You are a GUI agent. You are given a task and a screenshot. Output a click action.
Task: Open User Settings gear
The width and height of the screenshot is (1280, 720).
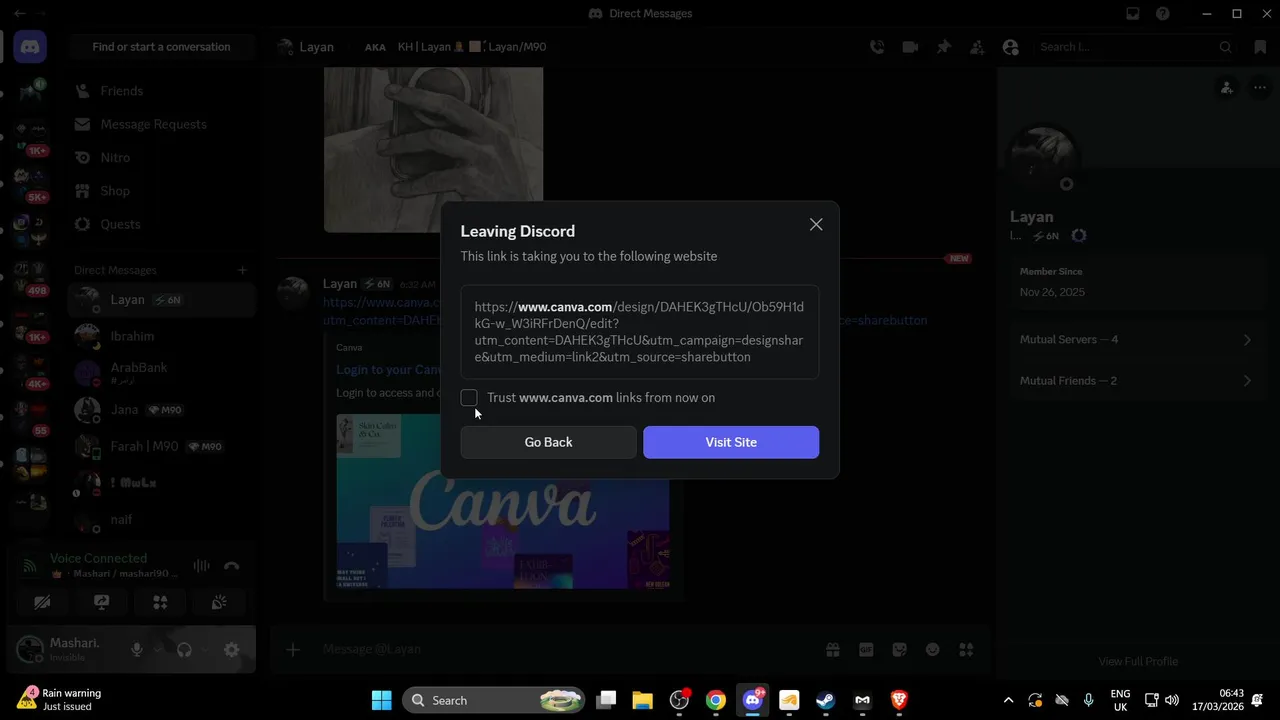click(x=231, y=650)
